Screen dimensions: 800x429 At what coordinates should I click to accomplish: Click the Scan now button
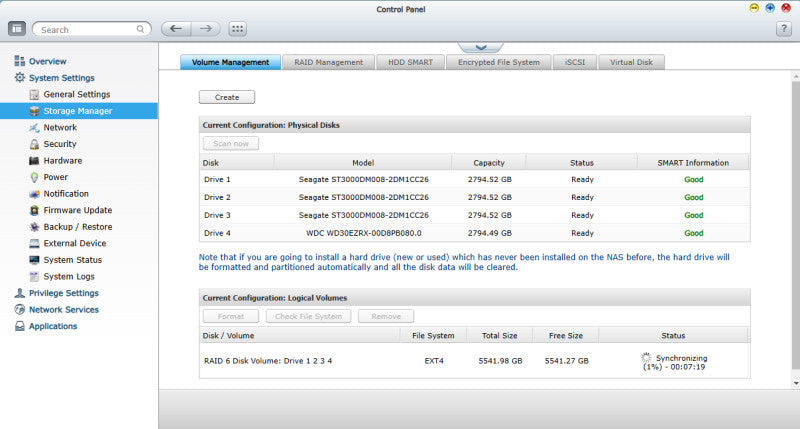click(231, 144)
